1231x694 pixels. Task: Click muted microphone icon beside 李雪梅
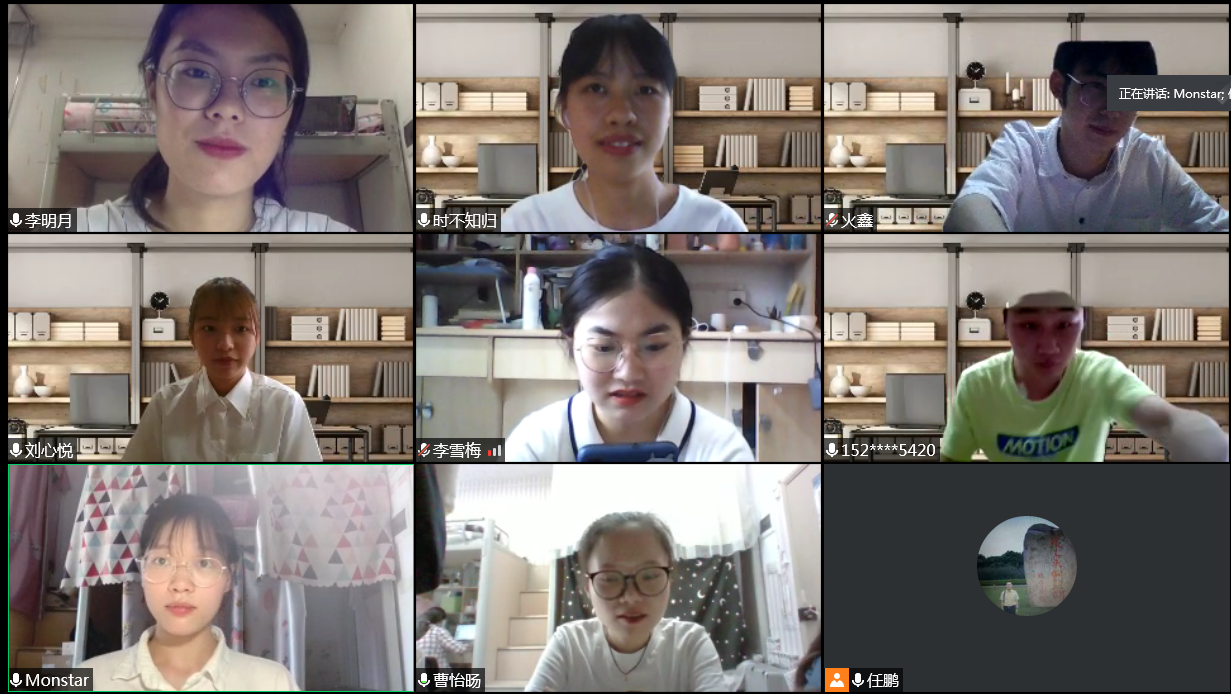(424, 451)
